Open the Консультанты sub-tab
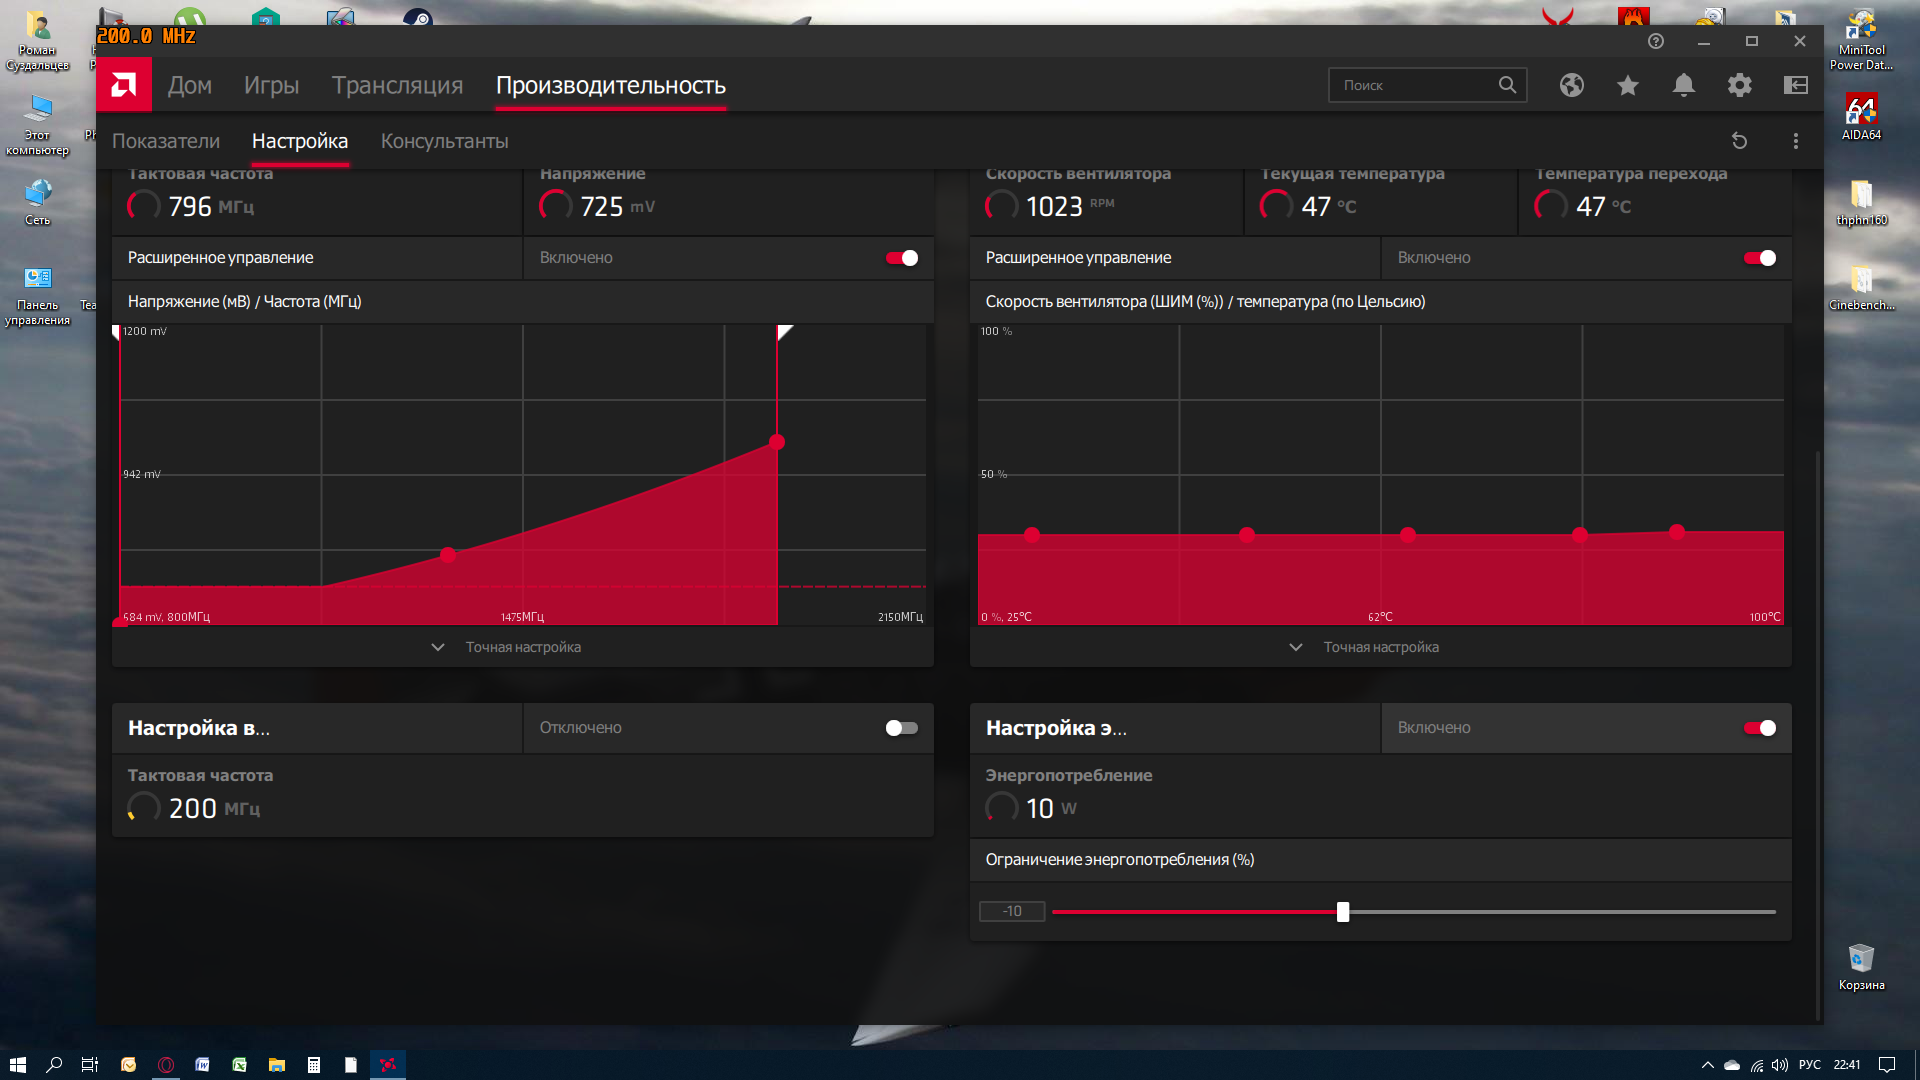 pos(444,141)
